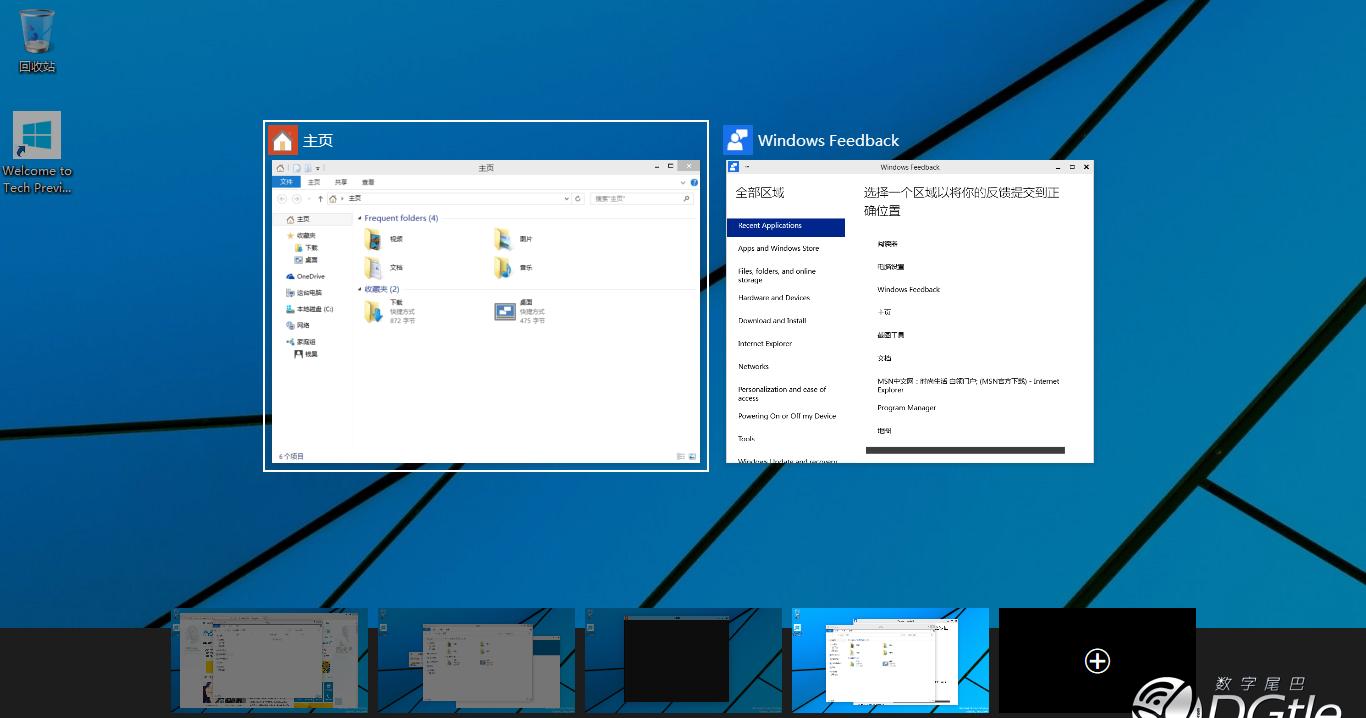Refresh the Explorer address bar
The width and height of the screenshot is (1366, 718).
(x=578, y=199)
